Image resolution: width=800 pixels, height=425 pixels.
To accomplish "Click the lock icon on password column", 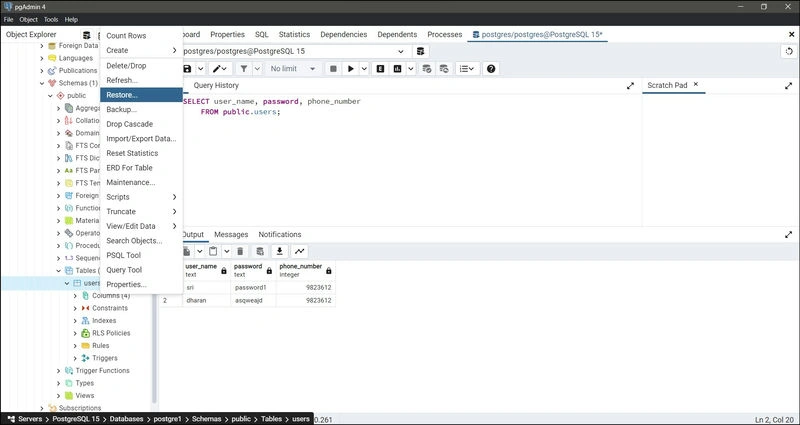I will 269,271.
